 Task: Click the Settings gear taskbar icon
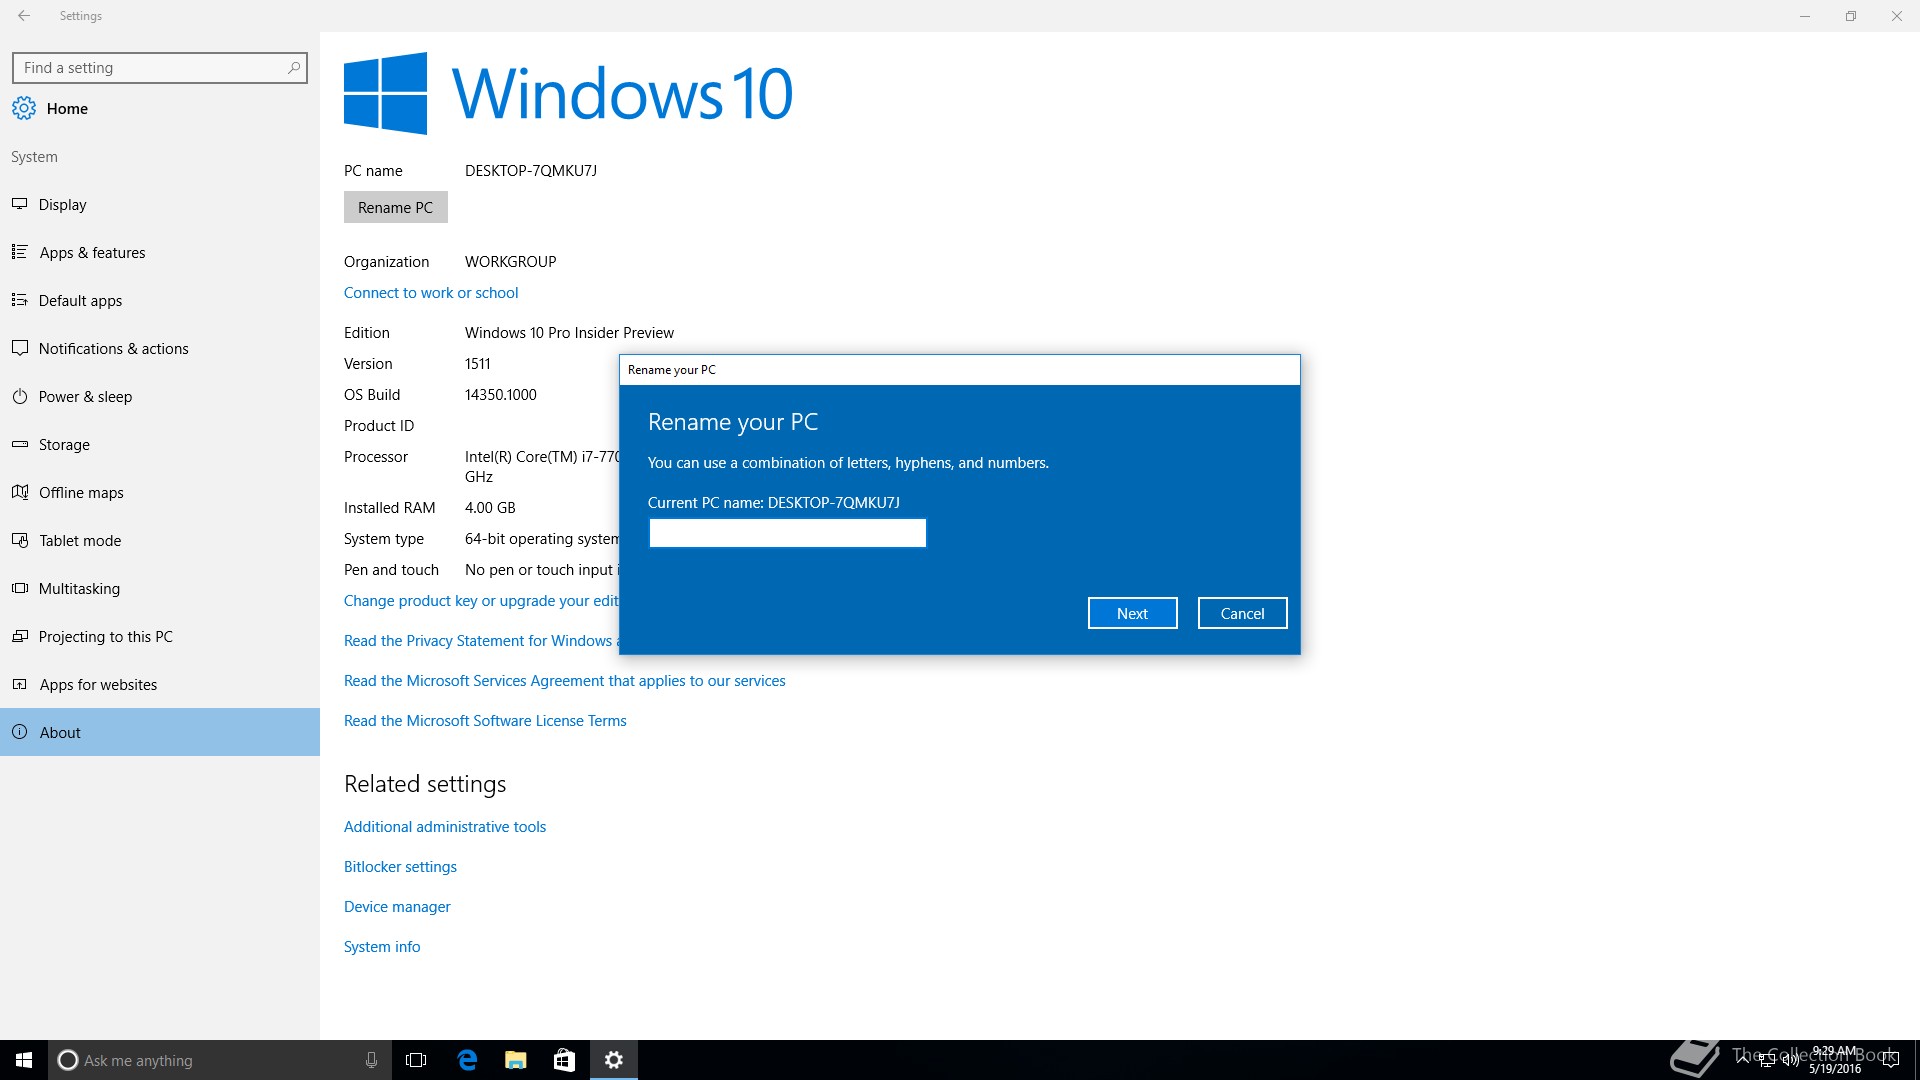pyautogui.click(x=614, y=1060)
